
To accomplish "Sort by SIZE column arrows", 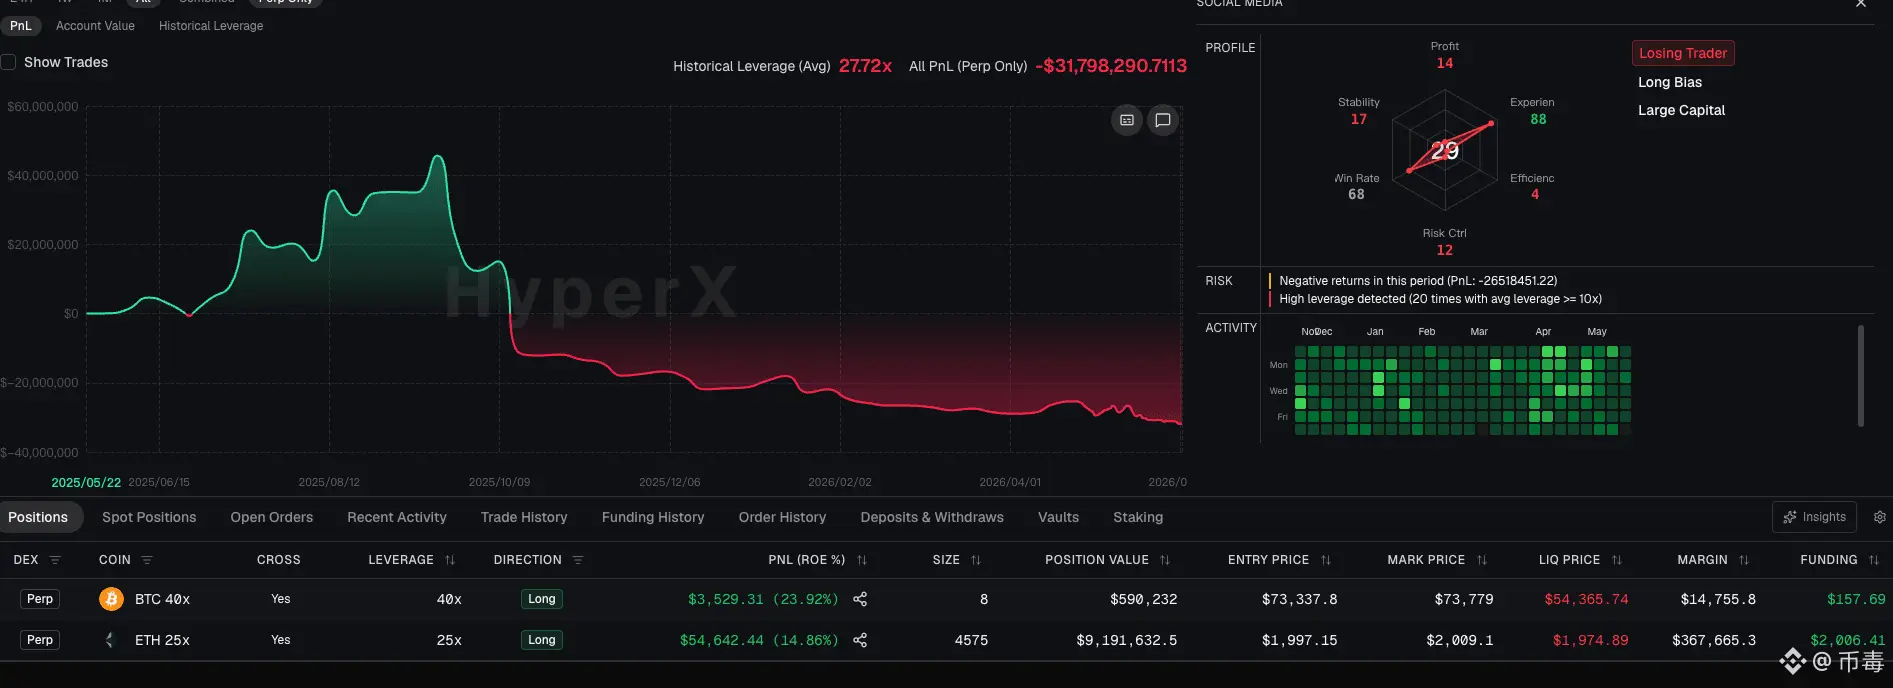I will coord(976,560).
